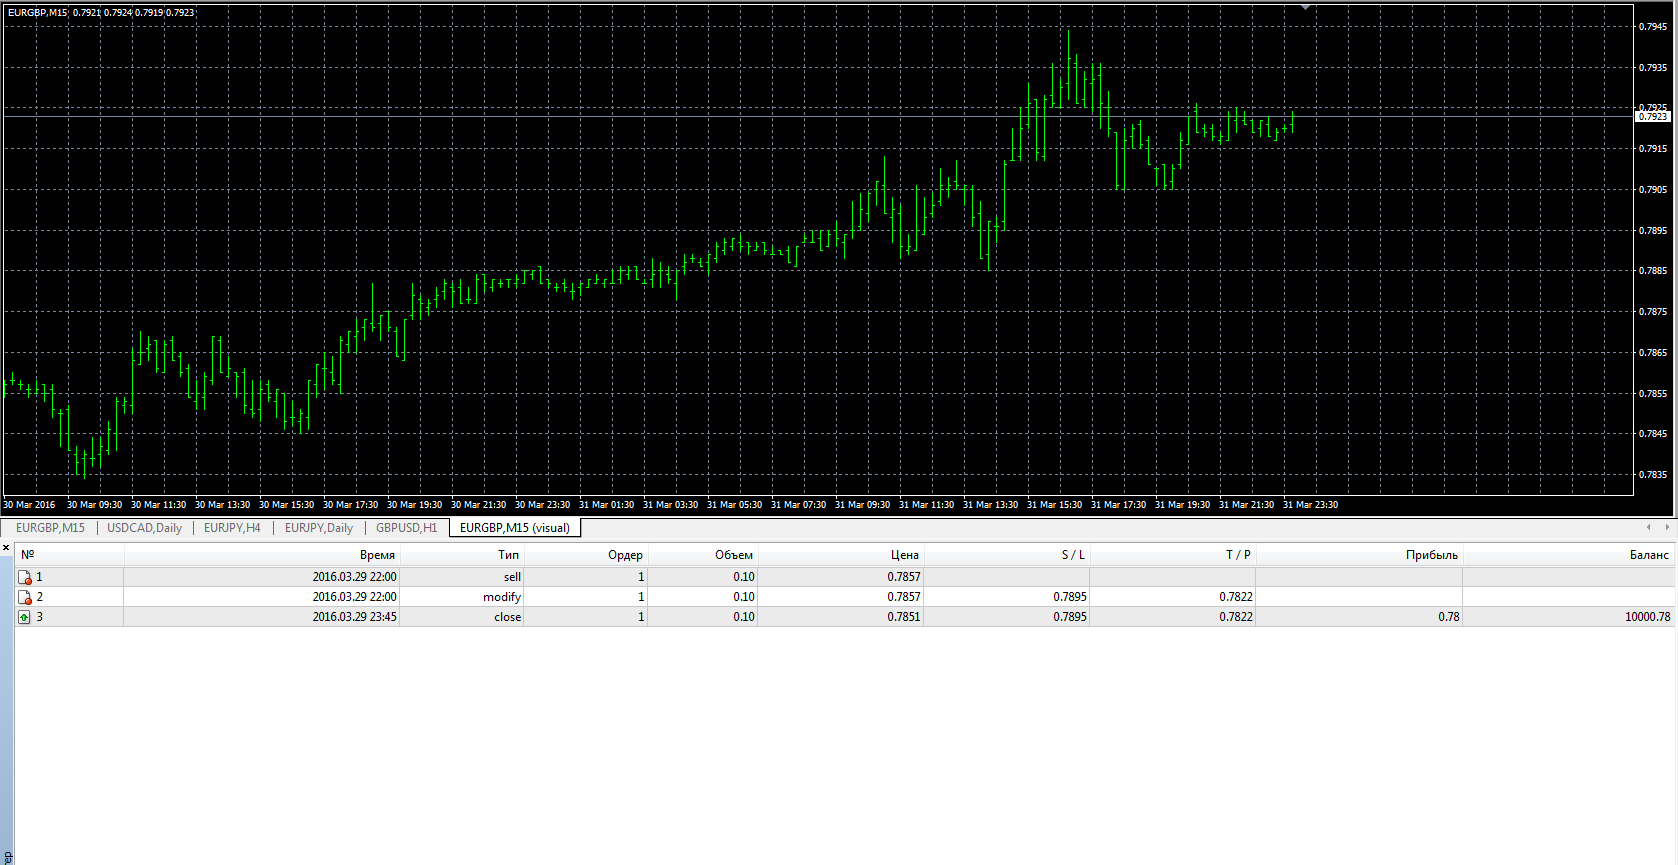Click the balance value 10000.78
This screenshot has width=1678, height=865.
(1647, 617)
